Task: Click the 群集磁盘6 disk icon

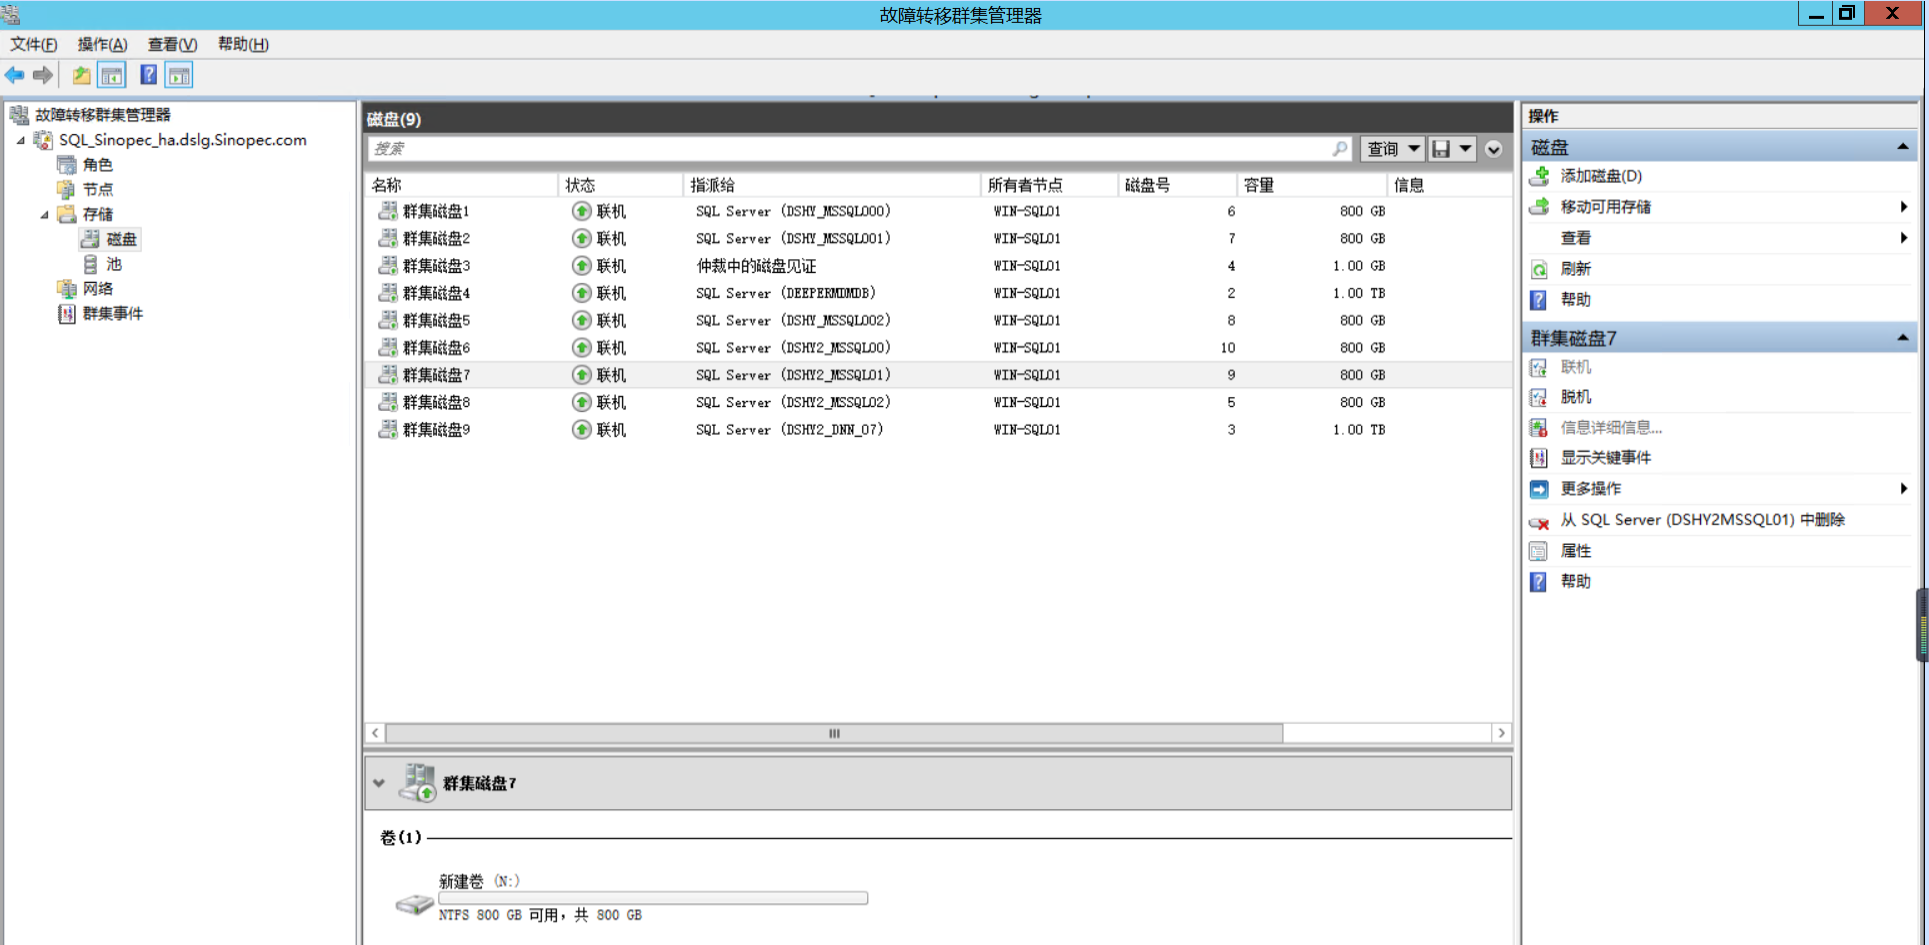Action: (x=387, y=347)
